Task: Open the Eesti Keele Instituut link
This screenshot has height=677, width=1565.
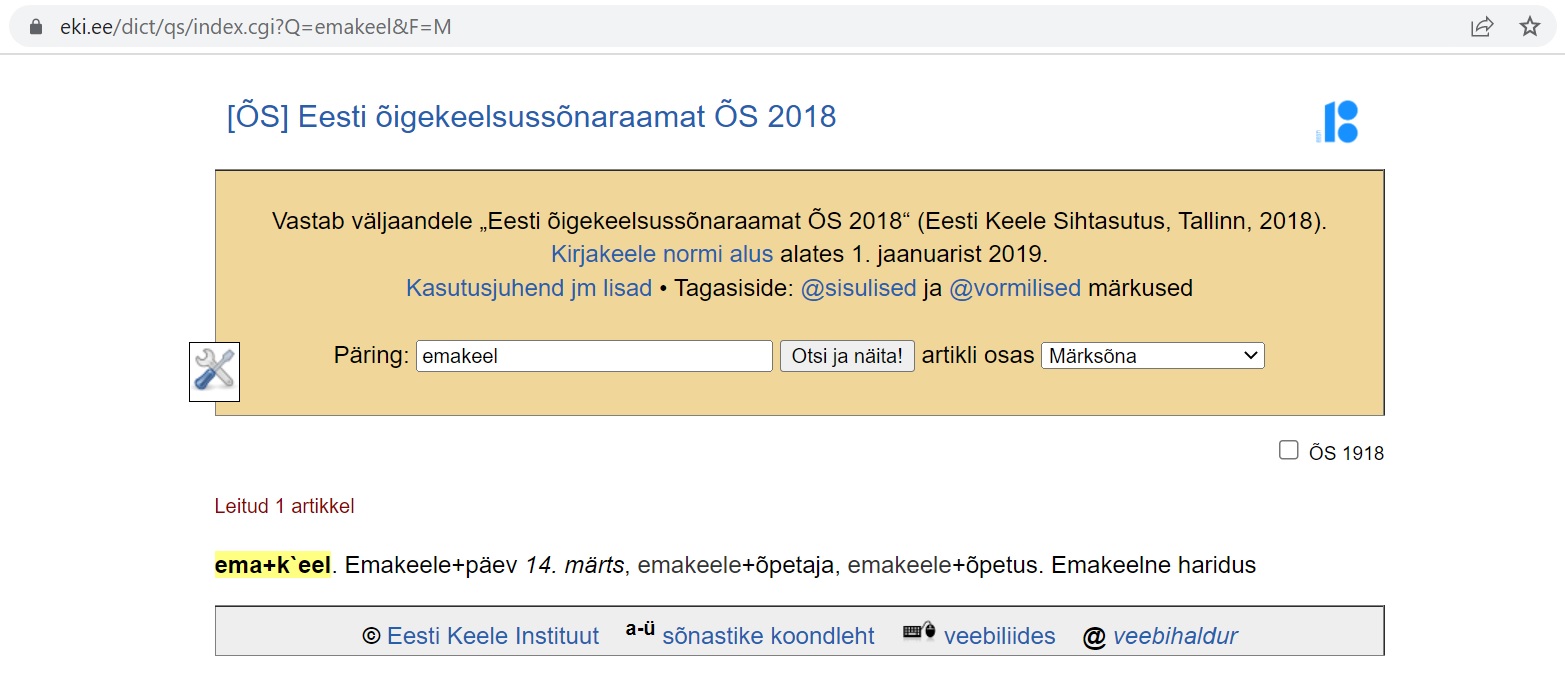Action: [492, 636]
